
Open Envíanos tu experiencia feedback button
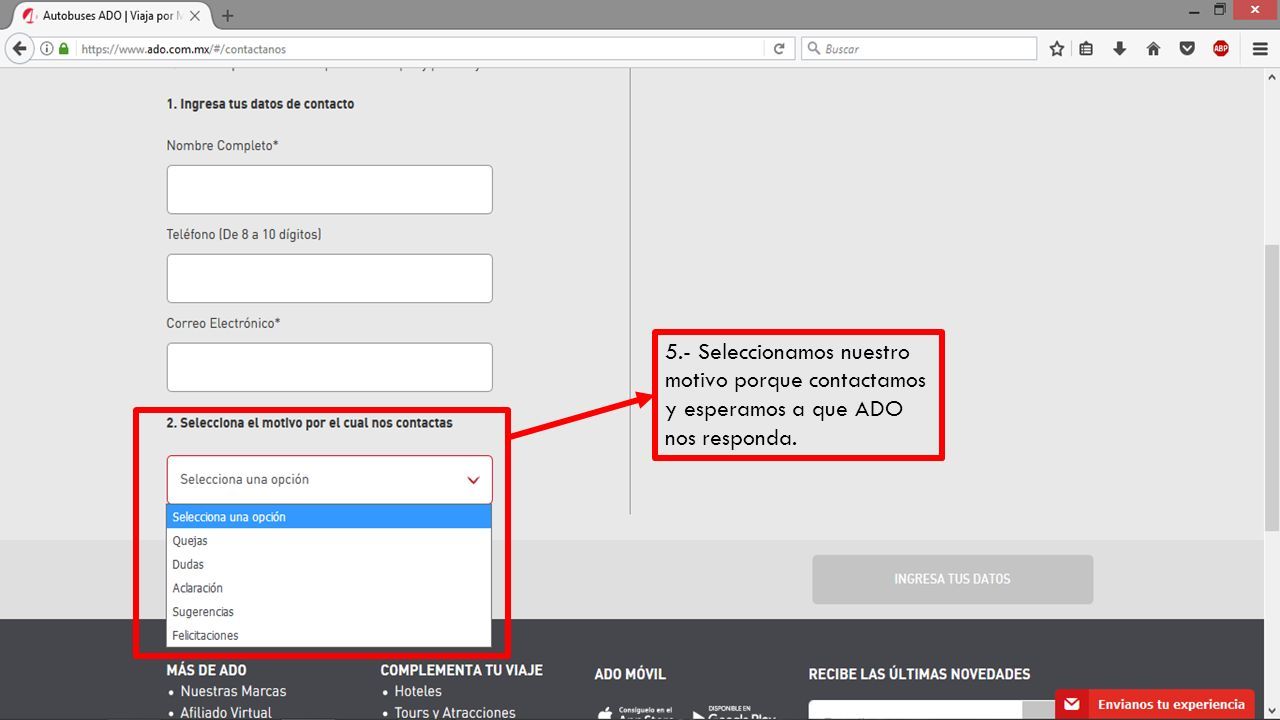click(1155, 704)
